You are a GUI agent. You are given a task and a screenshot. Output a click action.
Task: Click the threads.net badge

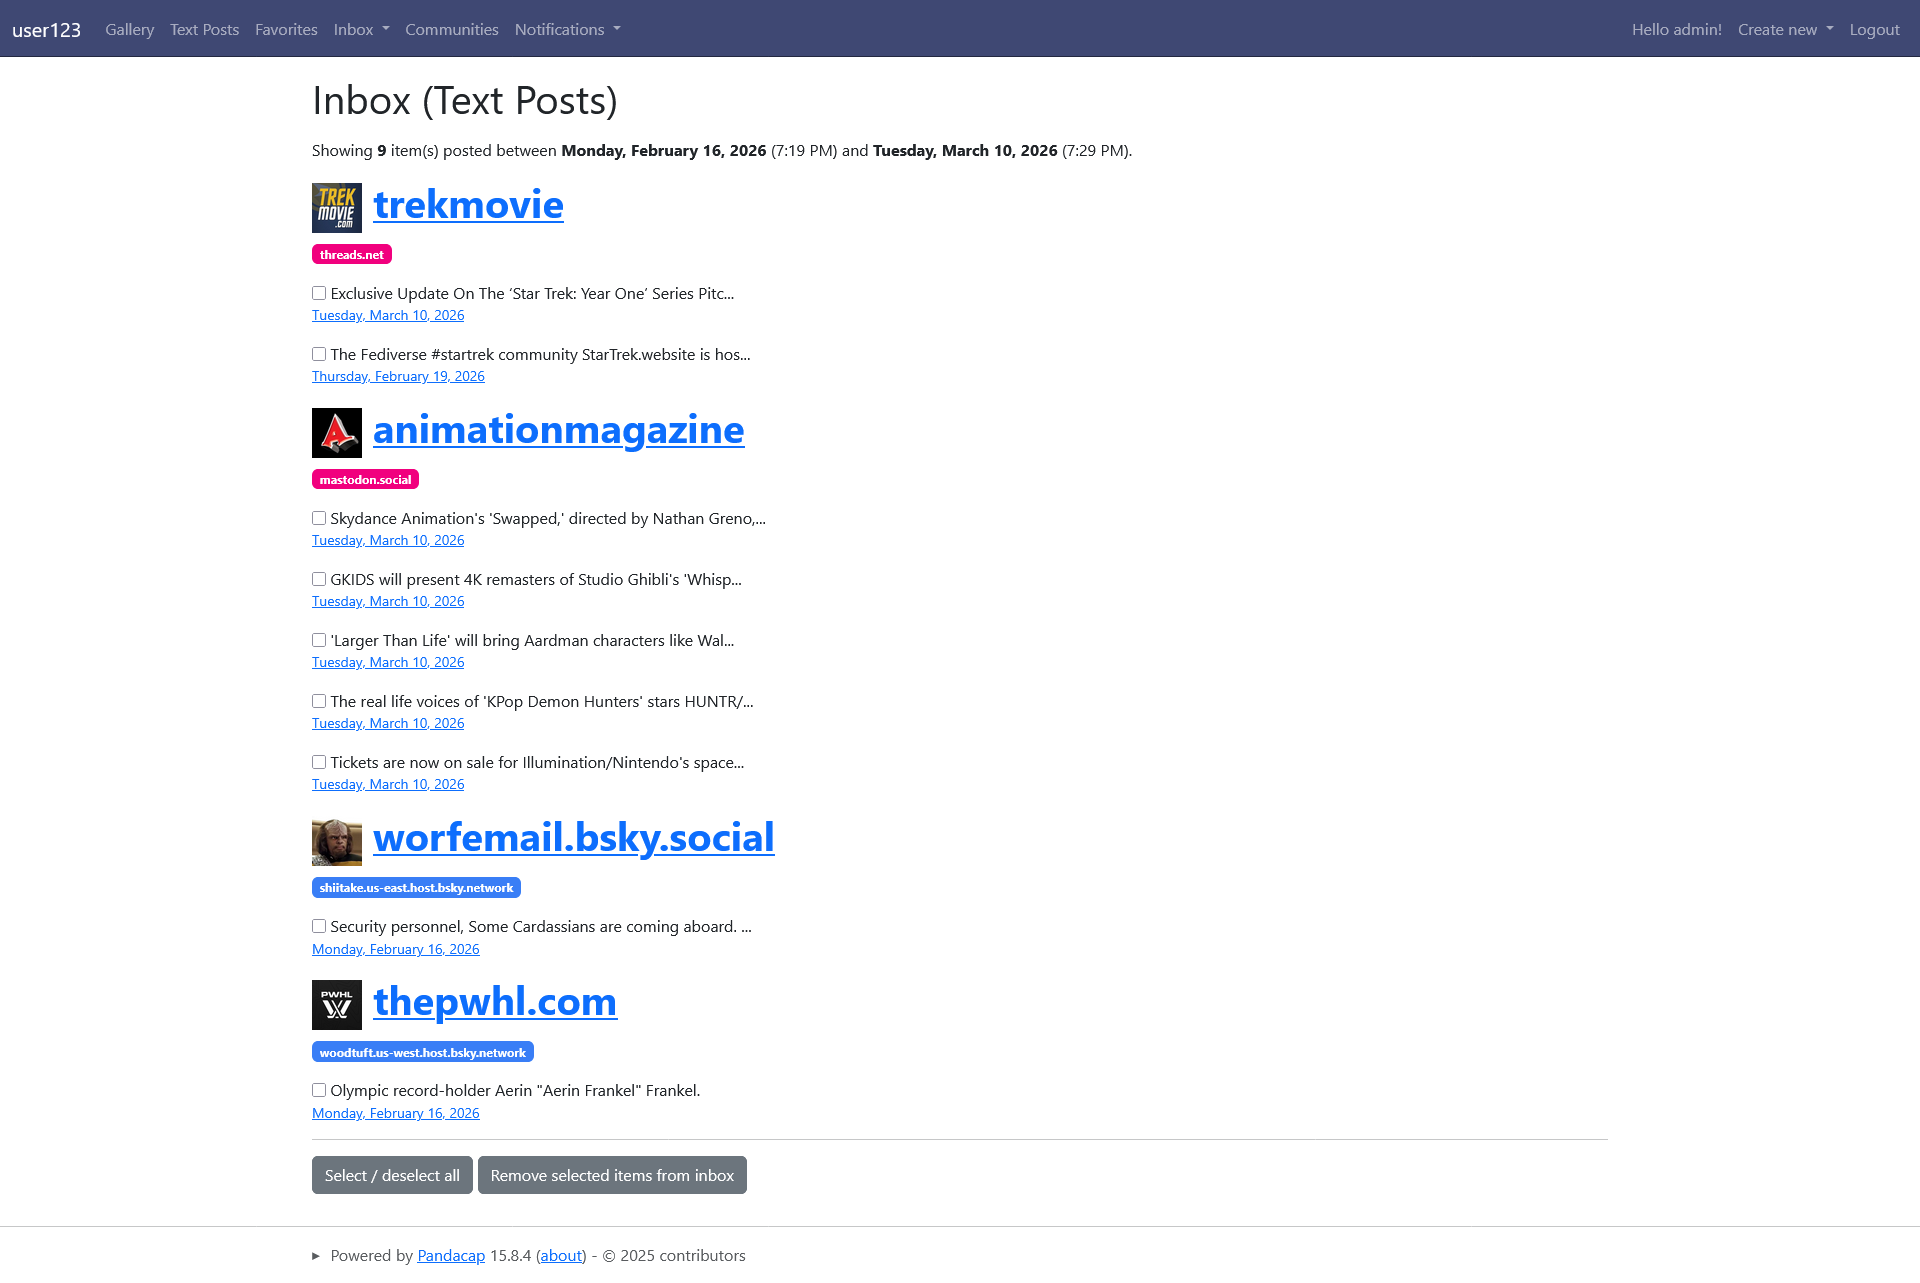pos(352,254)
